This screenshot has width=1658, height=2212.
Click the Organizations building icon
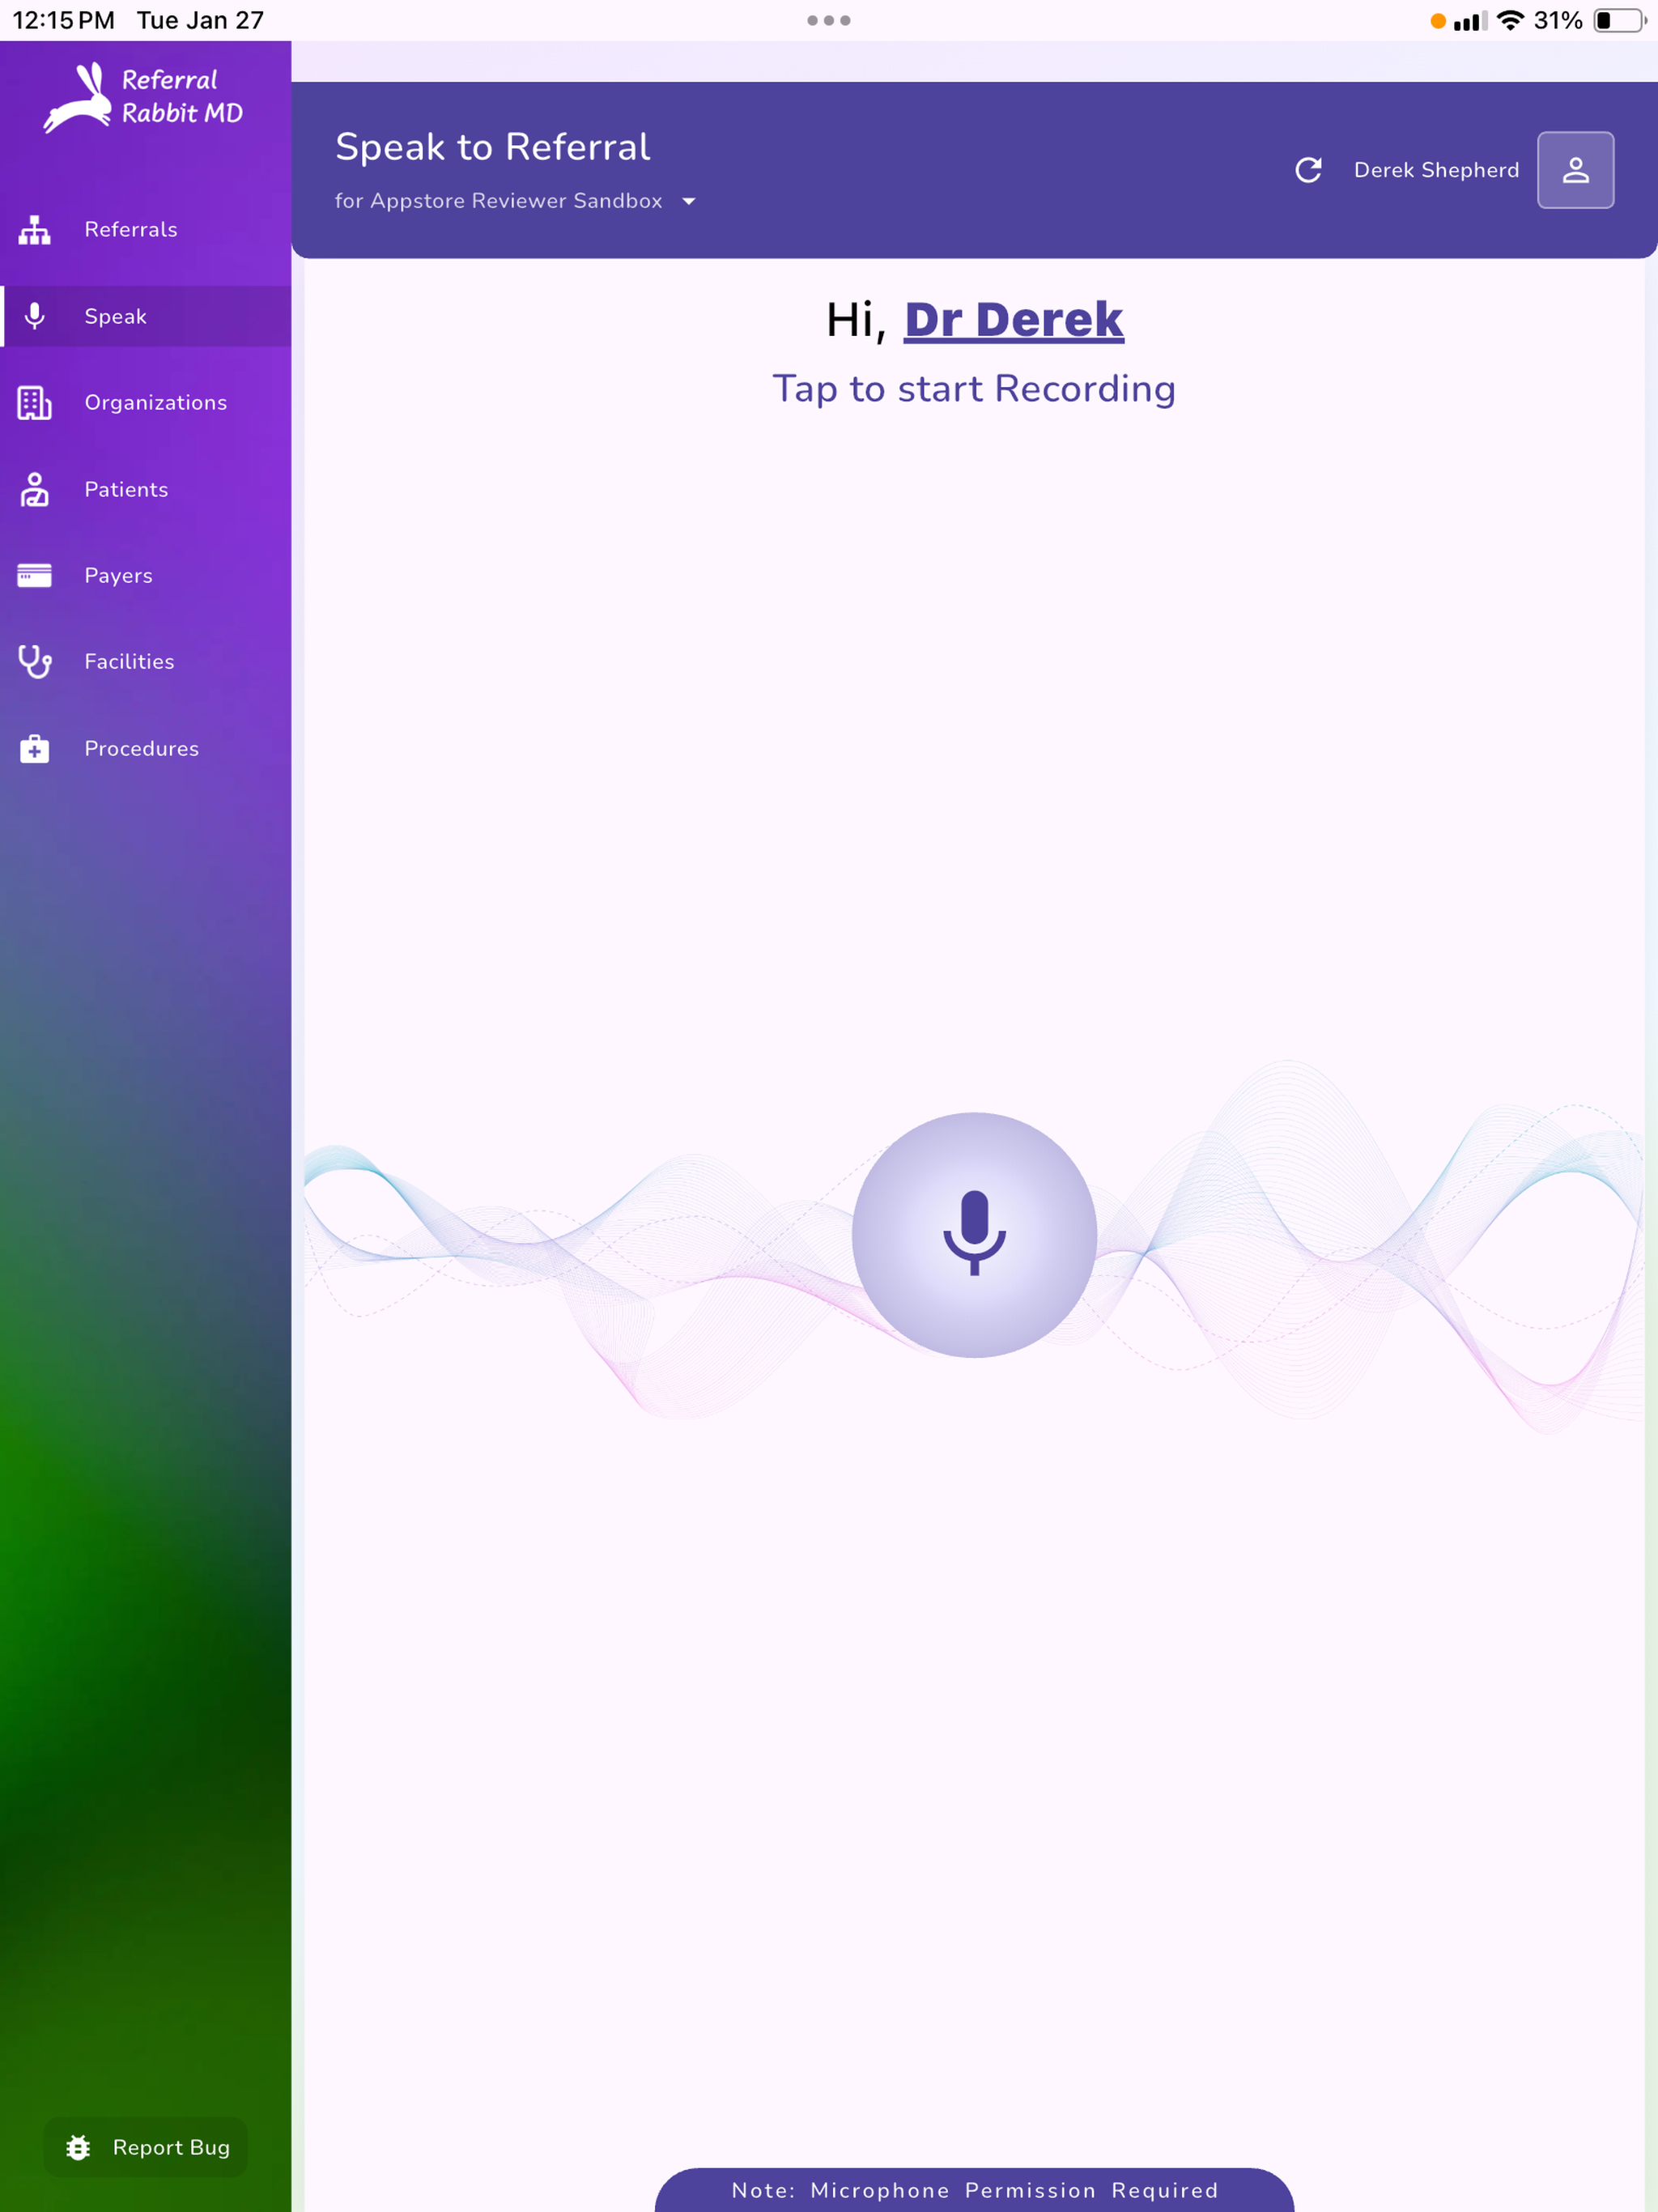[35, 403]
